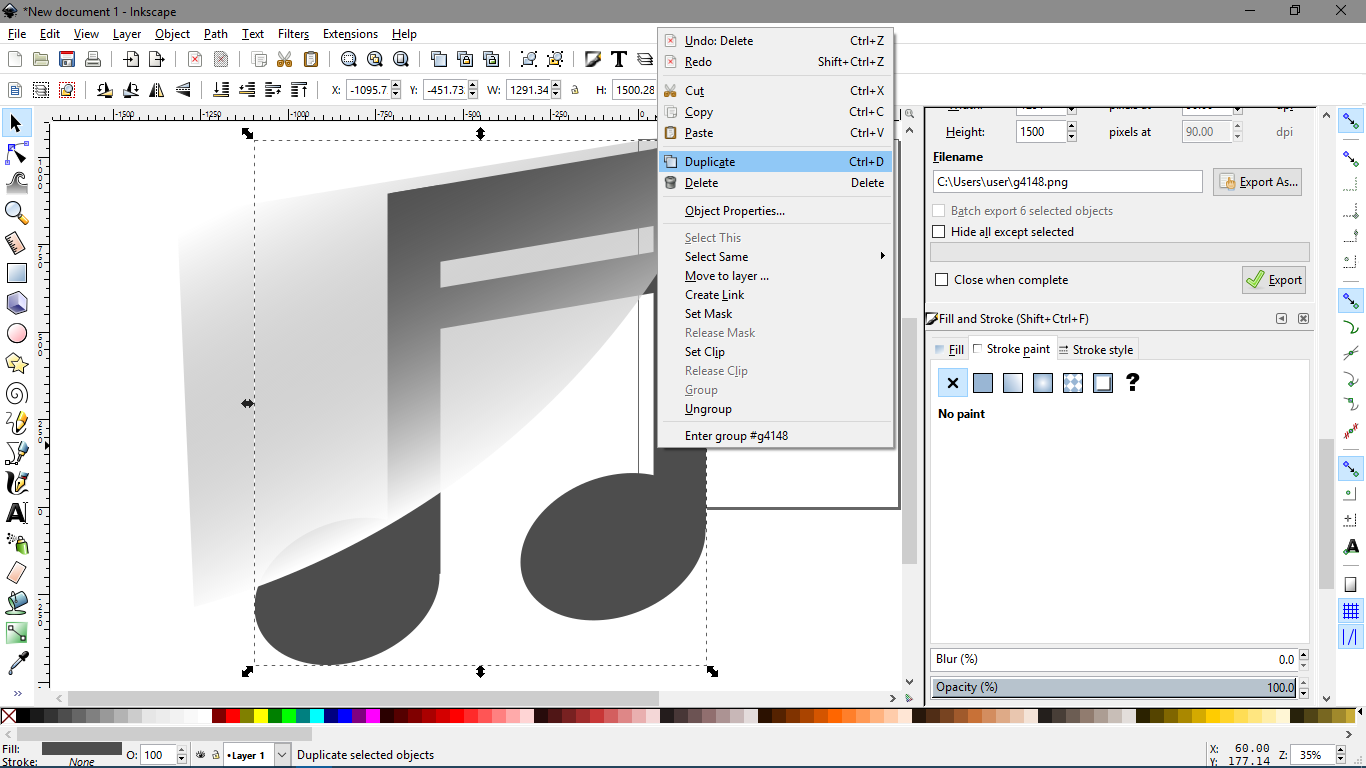
Task: Toggle grid snapping button on snap bar
Action: 1351,611
